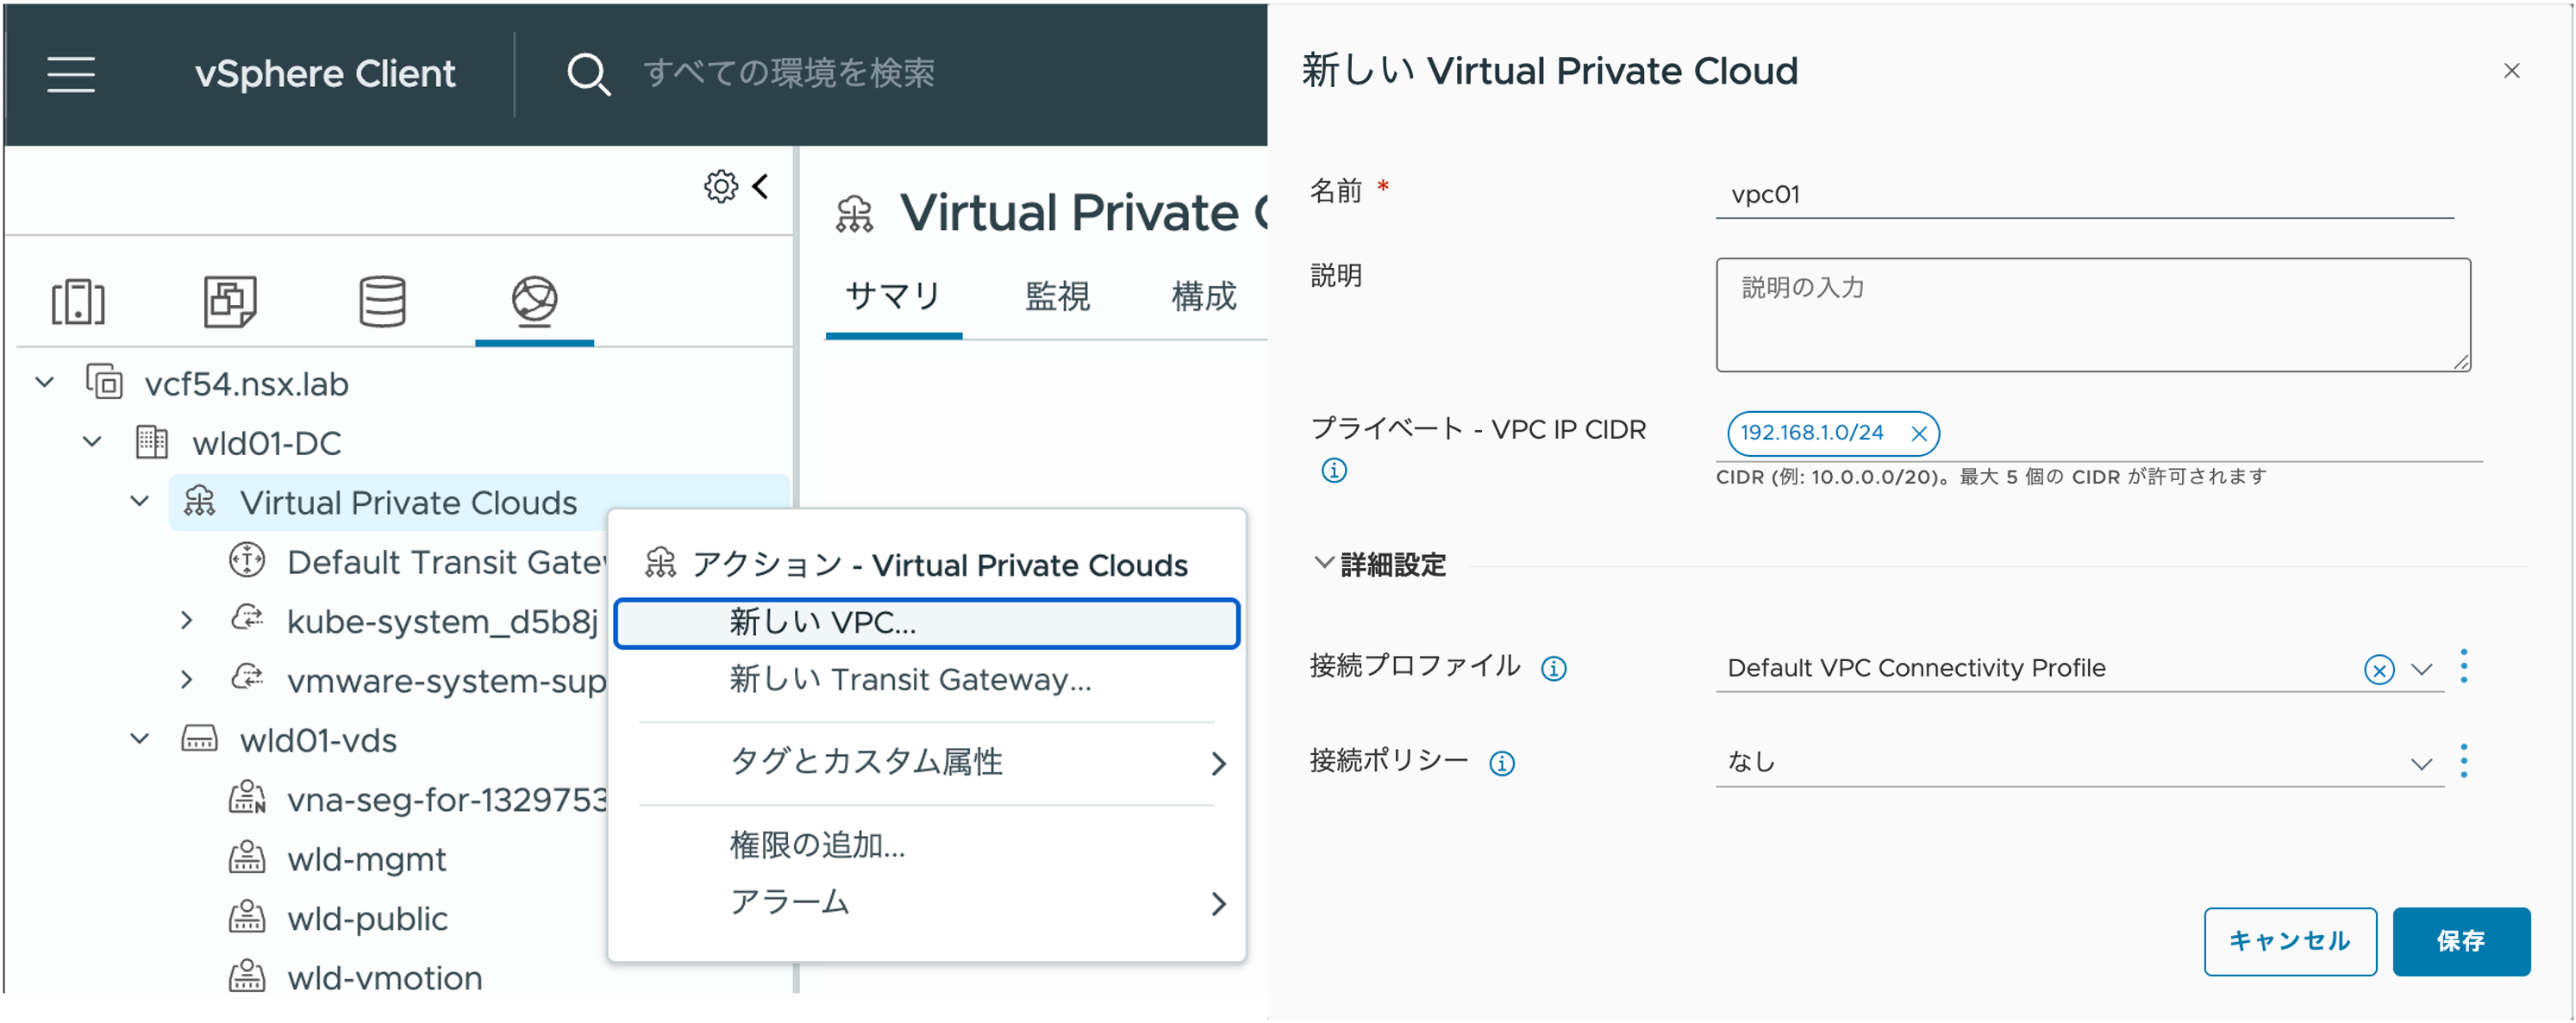The height and width of the screenshot is (1023, 2576).
Task: Switch to Storage inventory view
Action: (382, 301)
